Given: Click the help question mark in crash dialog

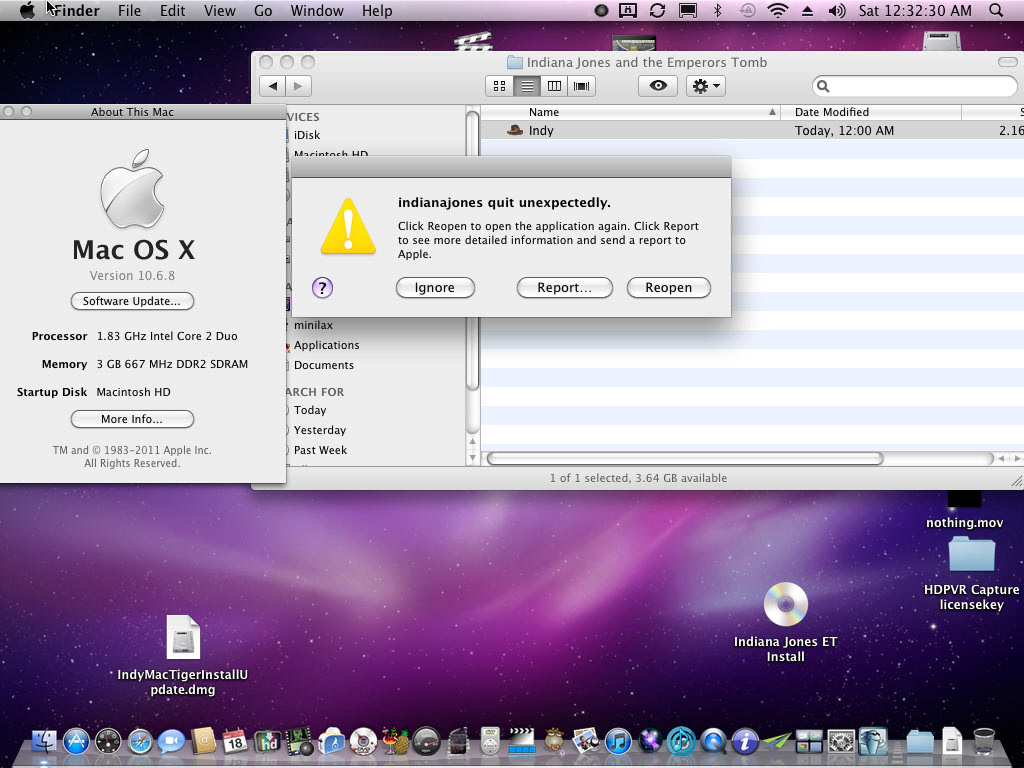Looking at the screenshot, I should coord(322,287).
